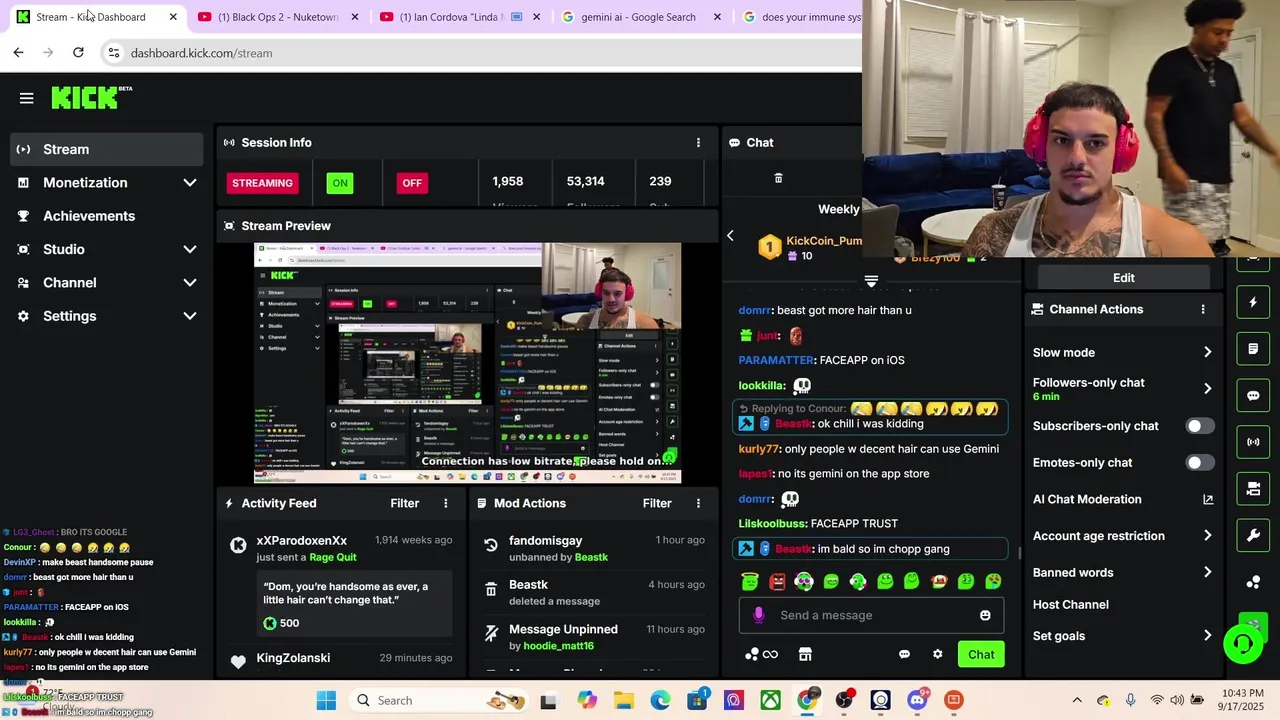Go back in browser
This screenshot has height=720, width=1280.
pos(18,53)
